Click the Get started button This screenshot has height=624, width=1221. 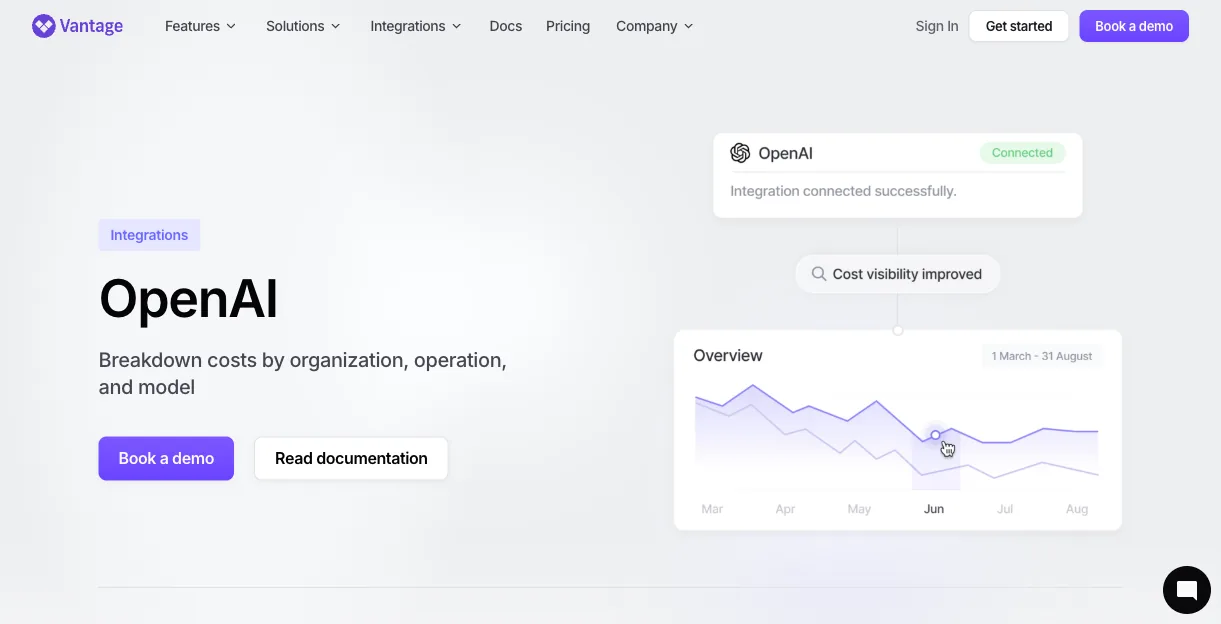tap(1019, 26)
